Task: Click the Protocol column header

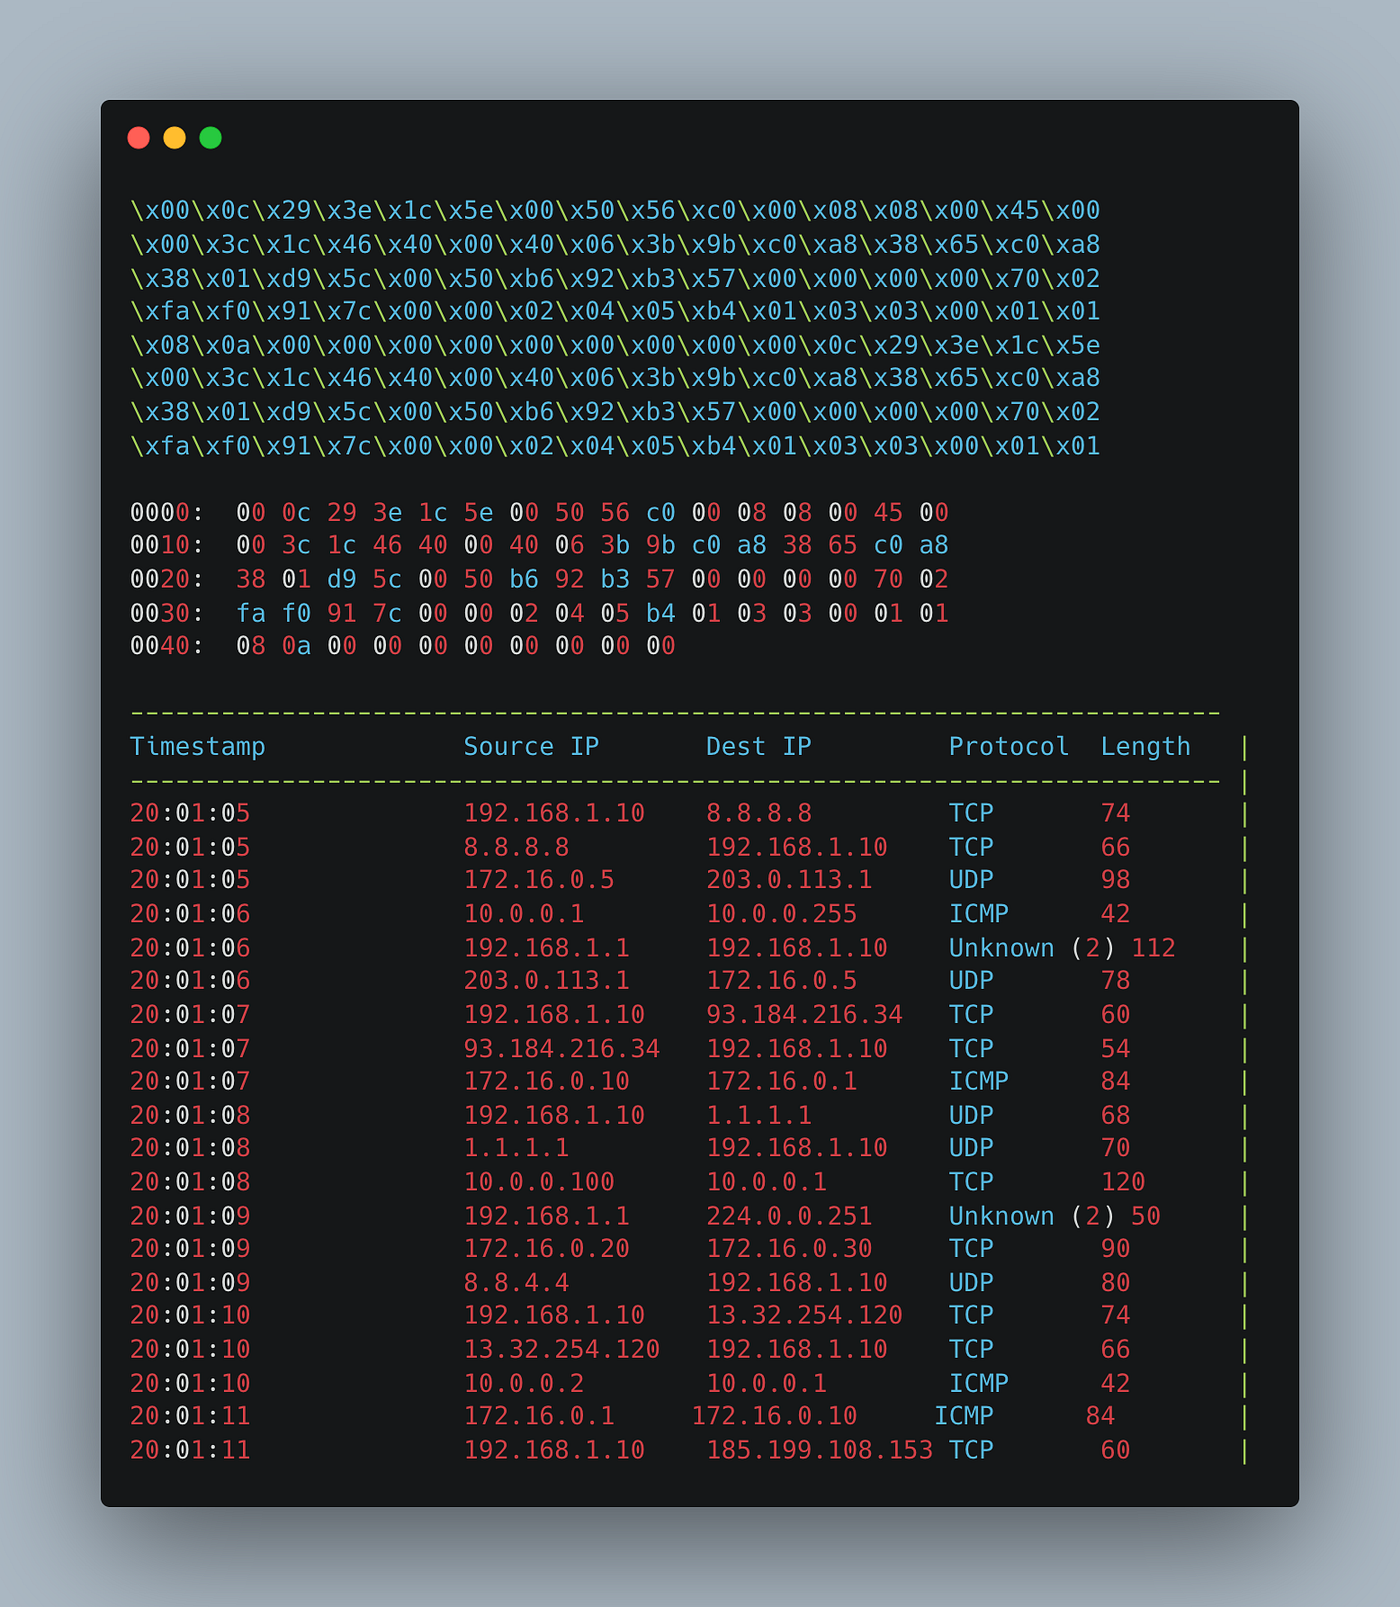Action: [1008, 747]
